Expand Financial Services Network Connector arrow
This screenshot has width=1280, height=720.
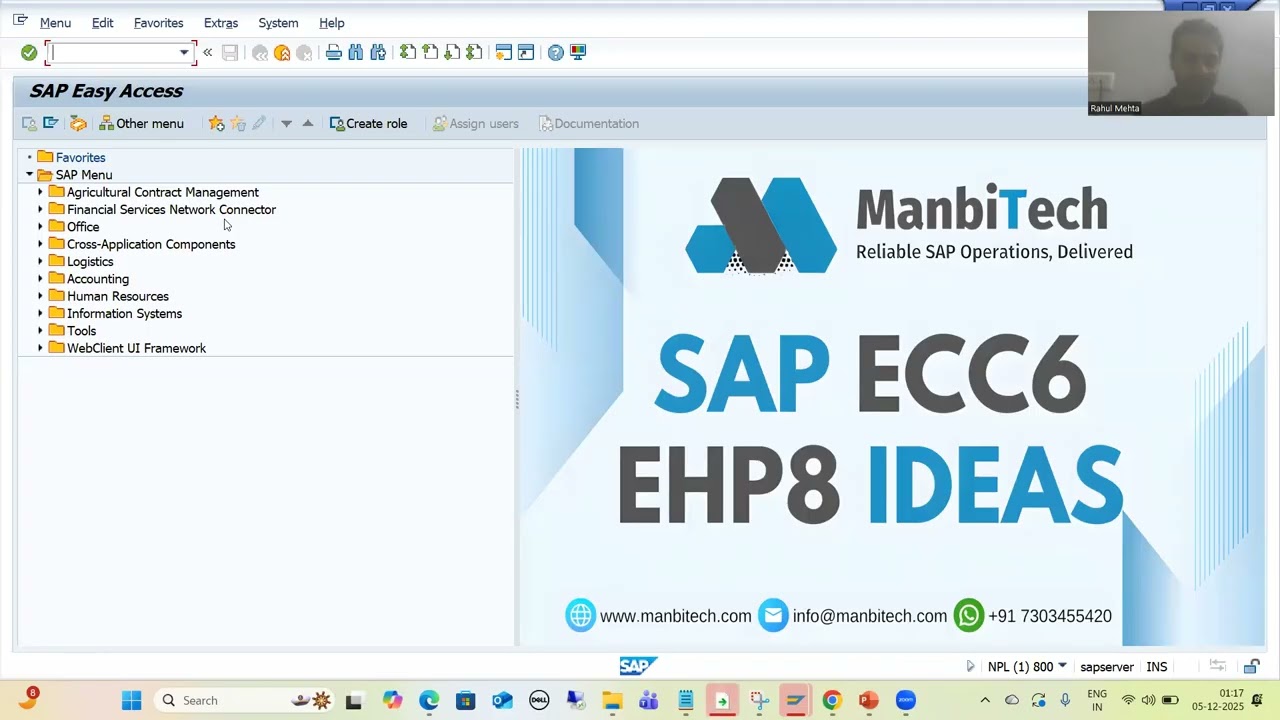[41, 210]
